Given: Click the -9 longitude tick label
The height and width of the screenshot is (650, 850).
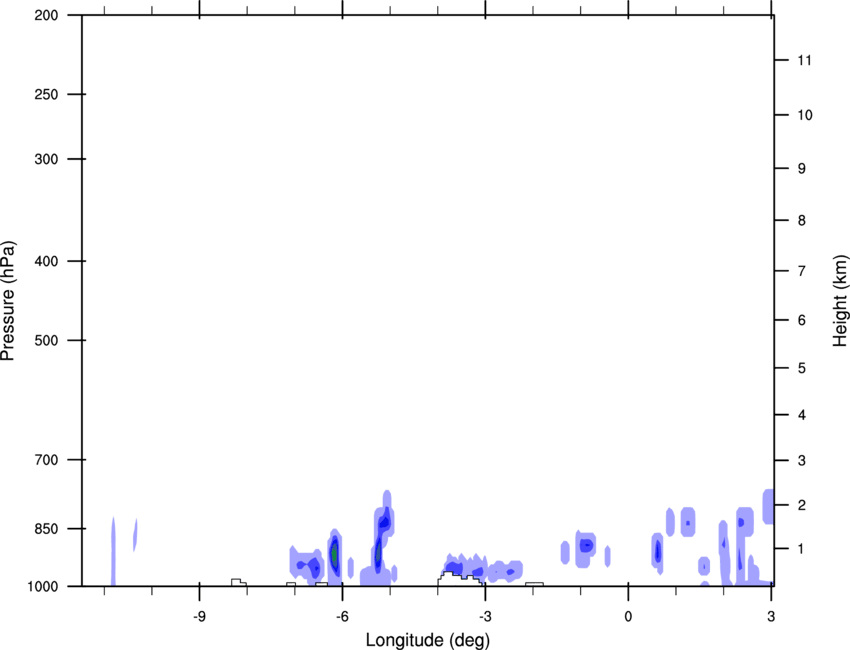Looking at the screenshot, I should pos(199,616).
